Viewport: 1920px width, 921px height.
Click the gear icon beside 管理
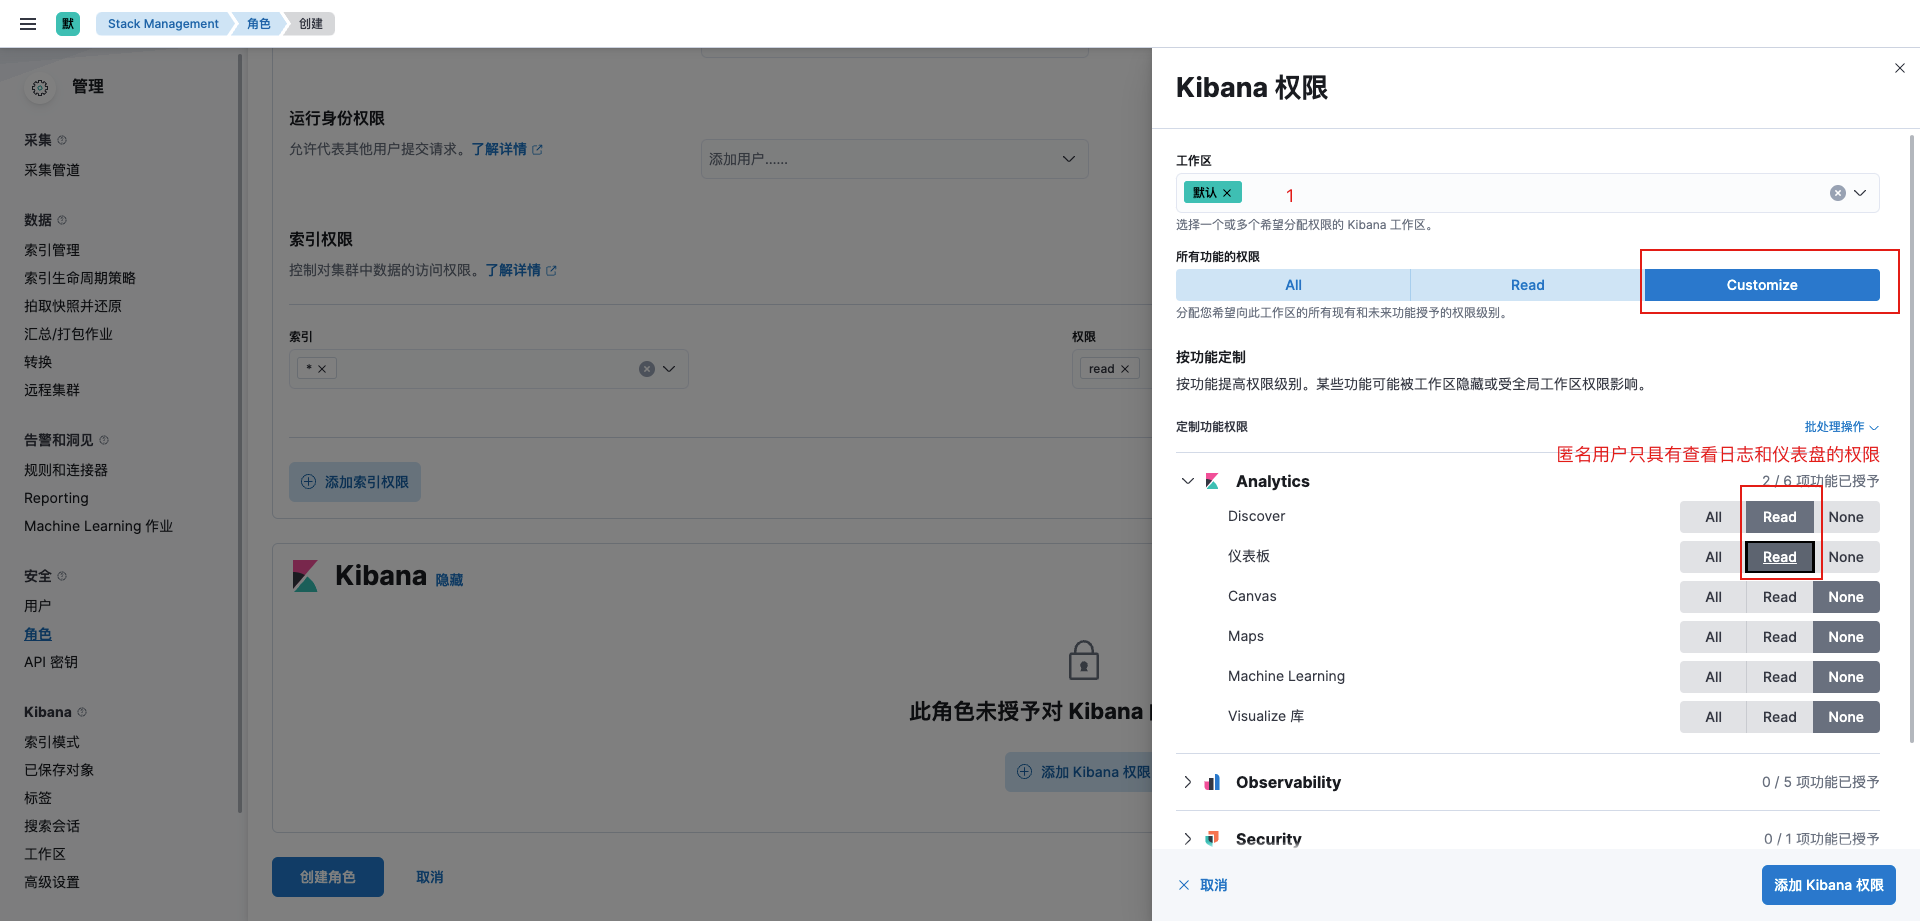[40, 88]
